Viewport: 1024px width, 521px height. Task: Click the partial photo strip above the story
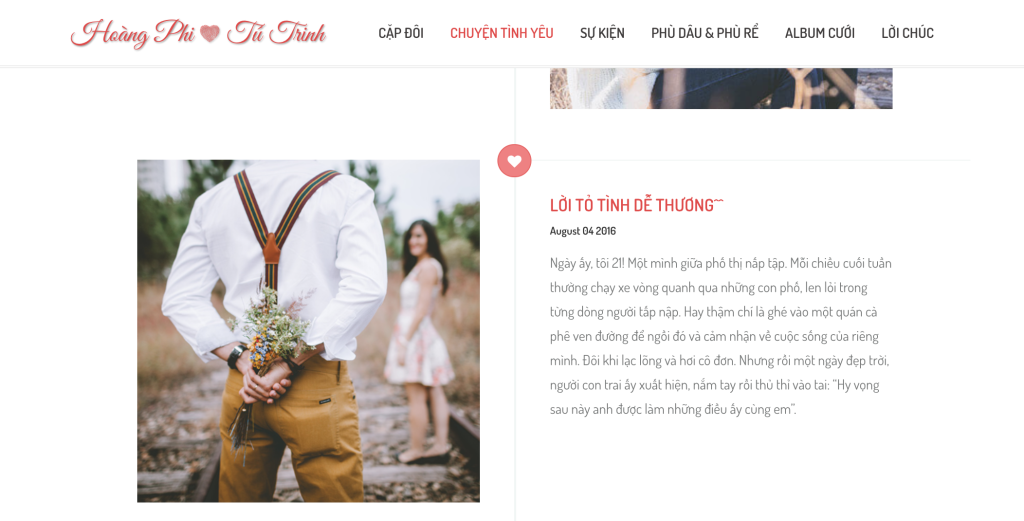coord(721,88)
